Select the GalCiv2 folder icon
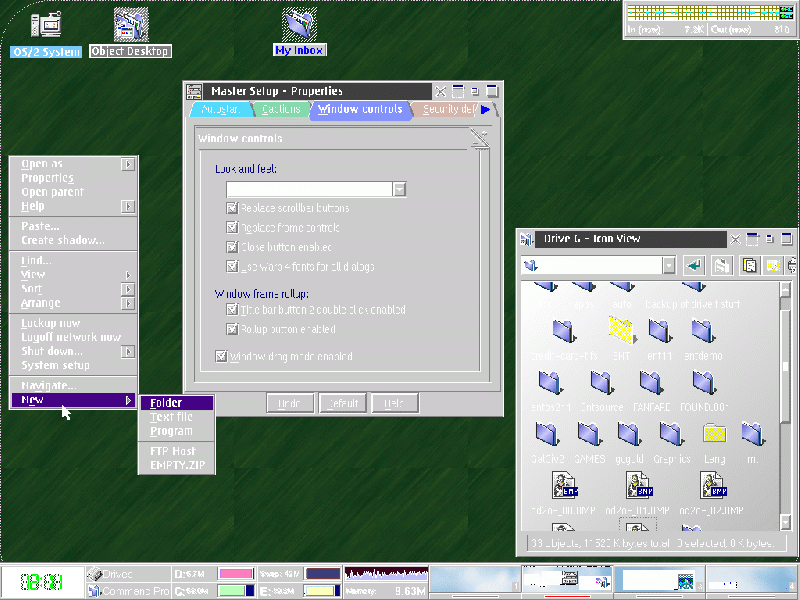This screenshot has height=600, width=800. [547, 434]
